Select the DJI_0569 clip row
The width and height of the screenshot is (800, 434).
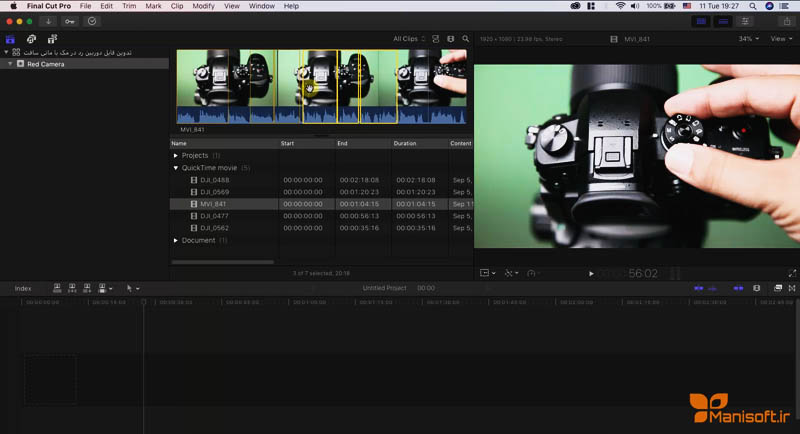tap(321, 192)
